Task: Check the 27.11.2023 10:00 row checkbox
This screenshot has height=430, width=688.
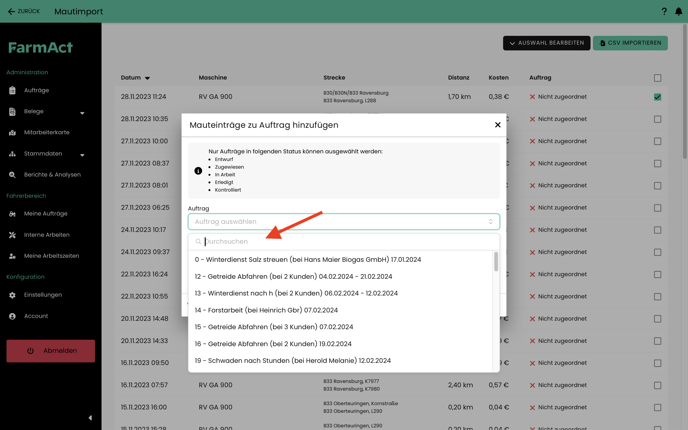Action: pos(657,141)
